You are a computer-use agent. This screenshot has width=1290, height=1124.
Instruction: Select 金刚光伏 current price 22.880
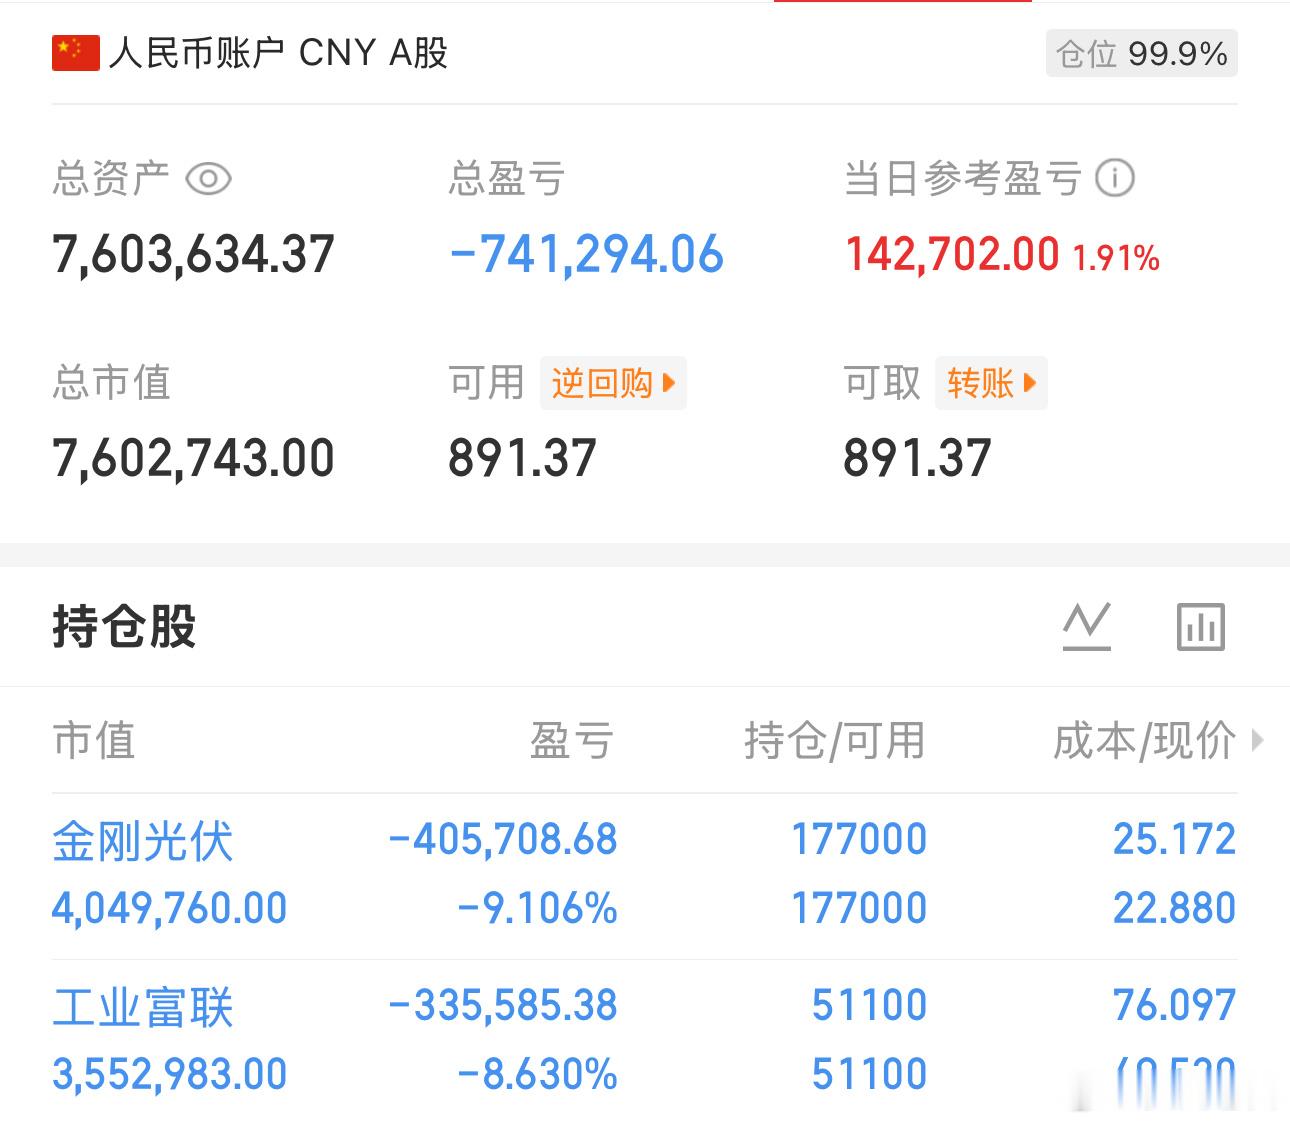tap(1175, 908)
